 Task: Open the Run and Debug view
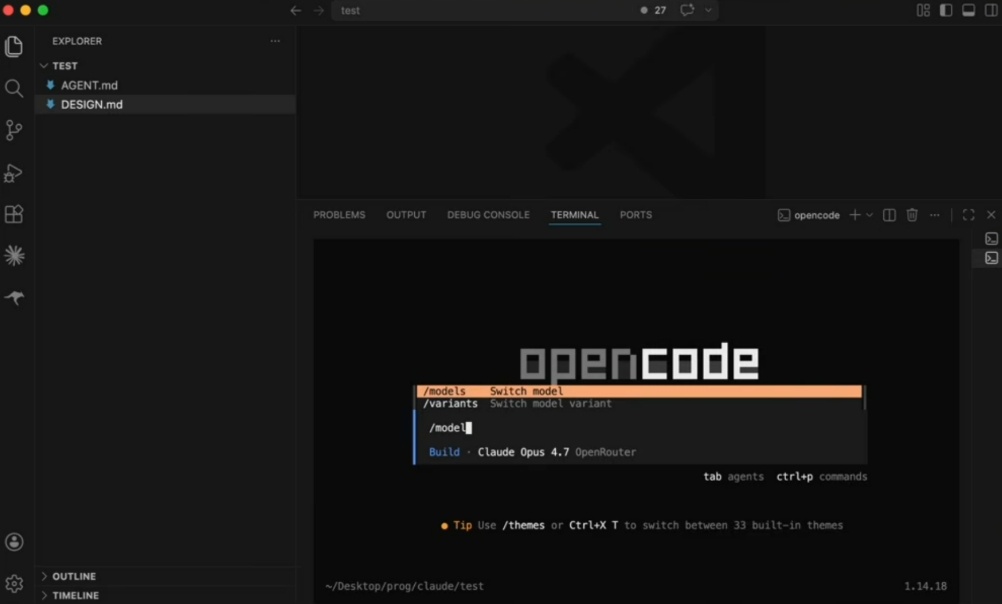[x=13, y=173]
